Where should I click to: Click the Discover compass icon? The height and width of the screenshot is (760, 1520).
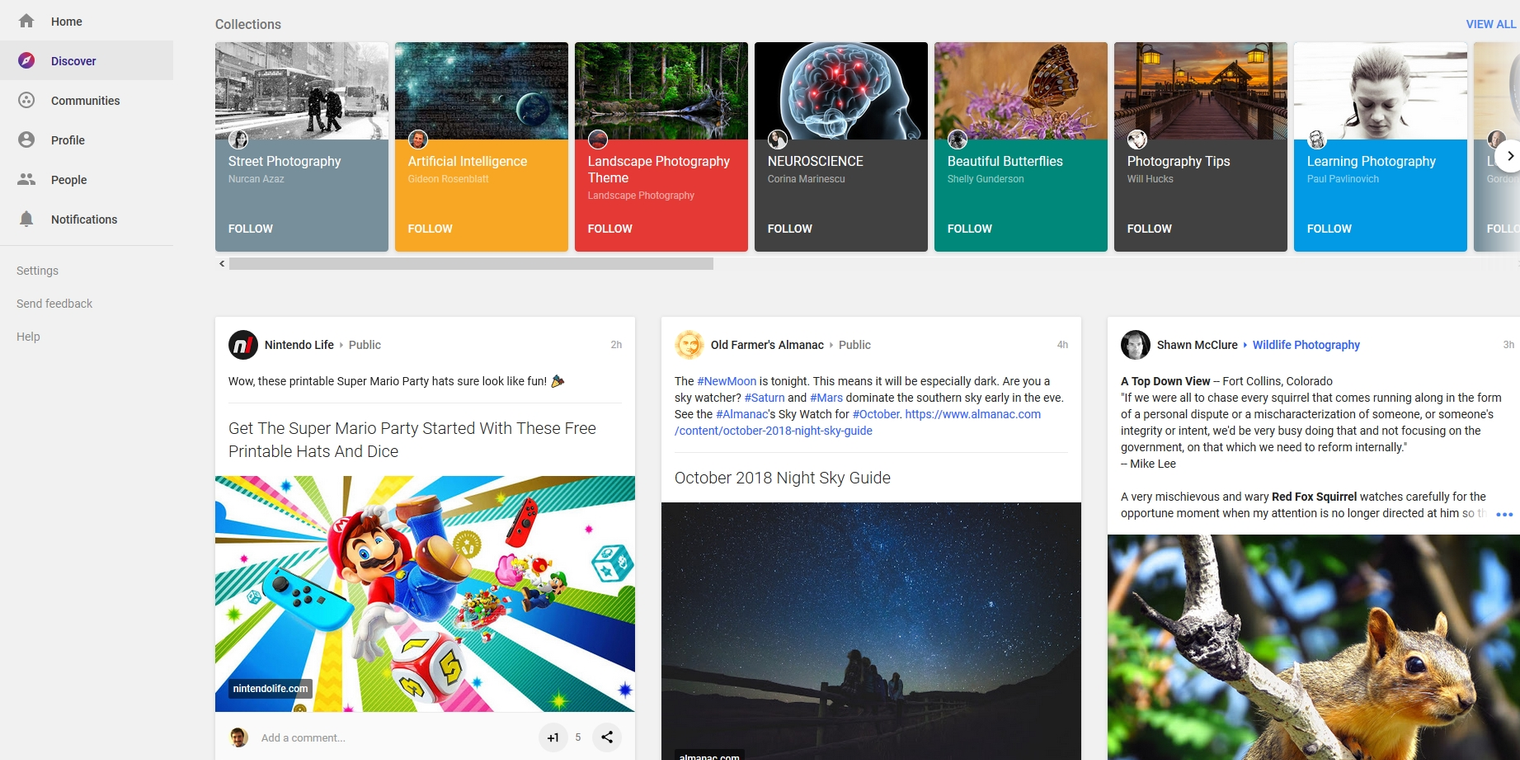(x=27, y=61)
